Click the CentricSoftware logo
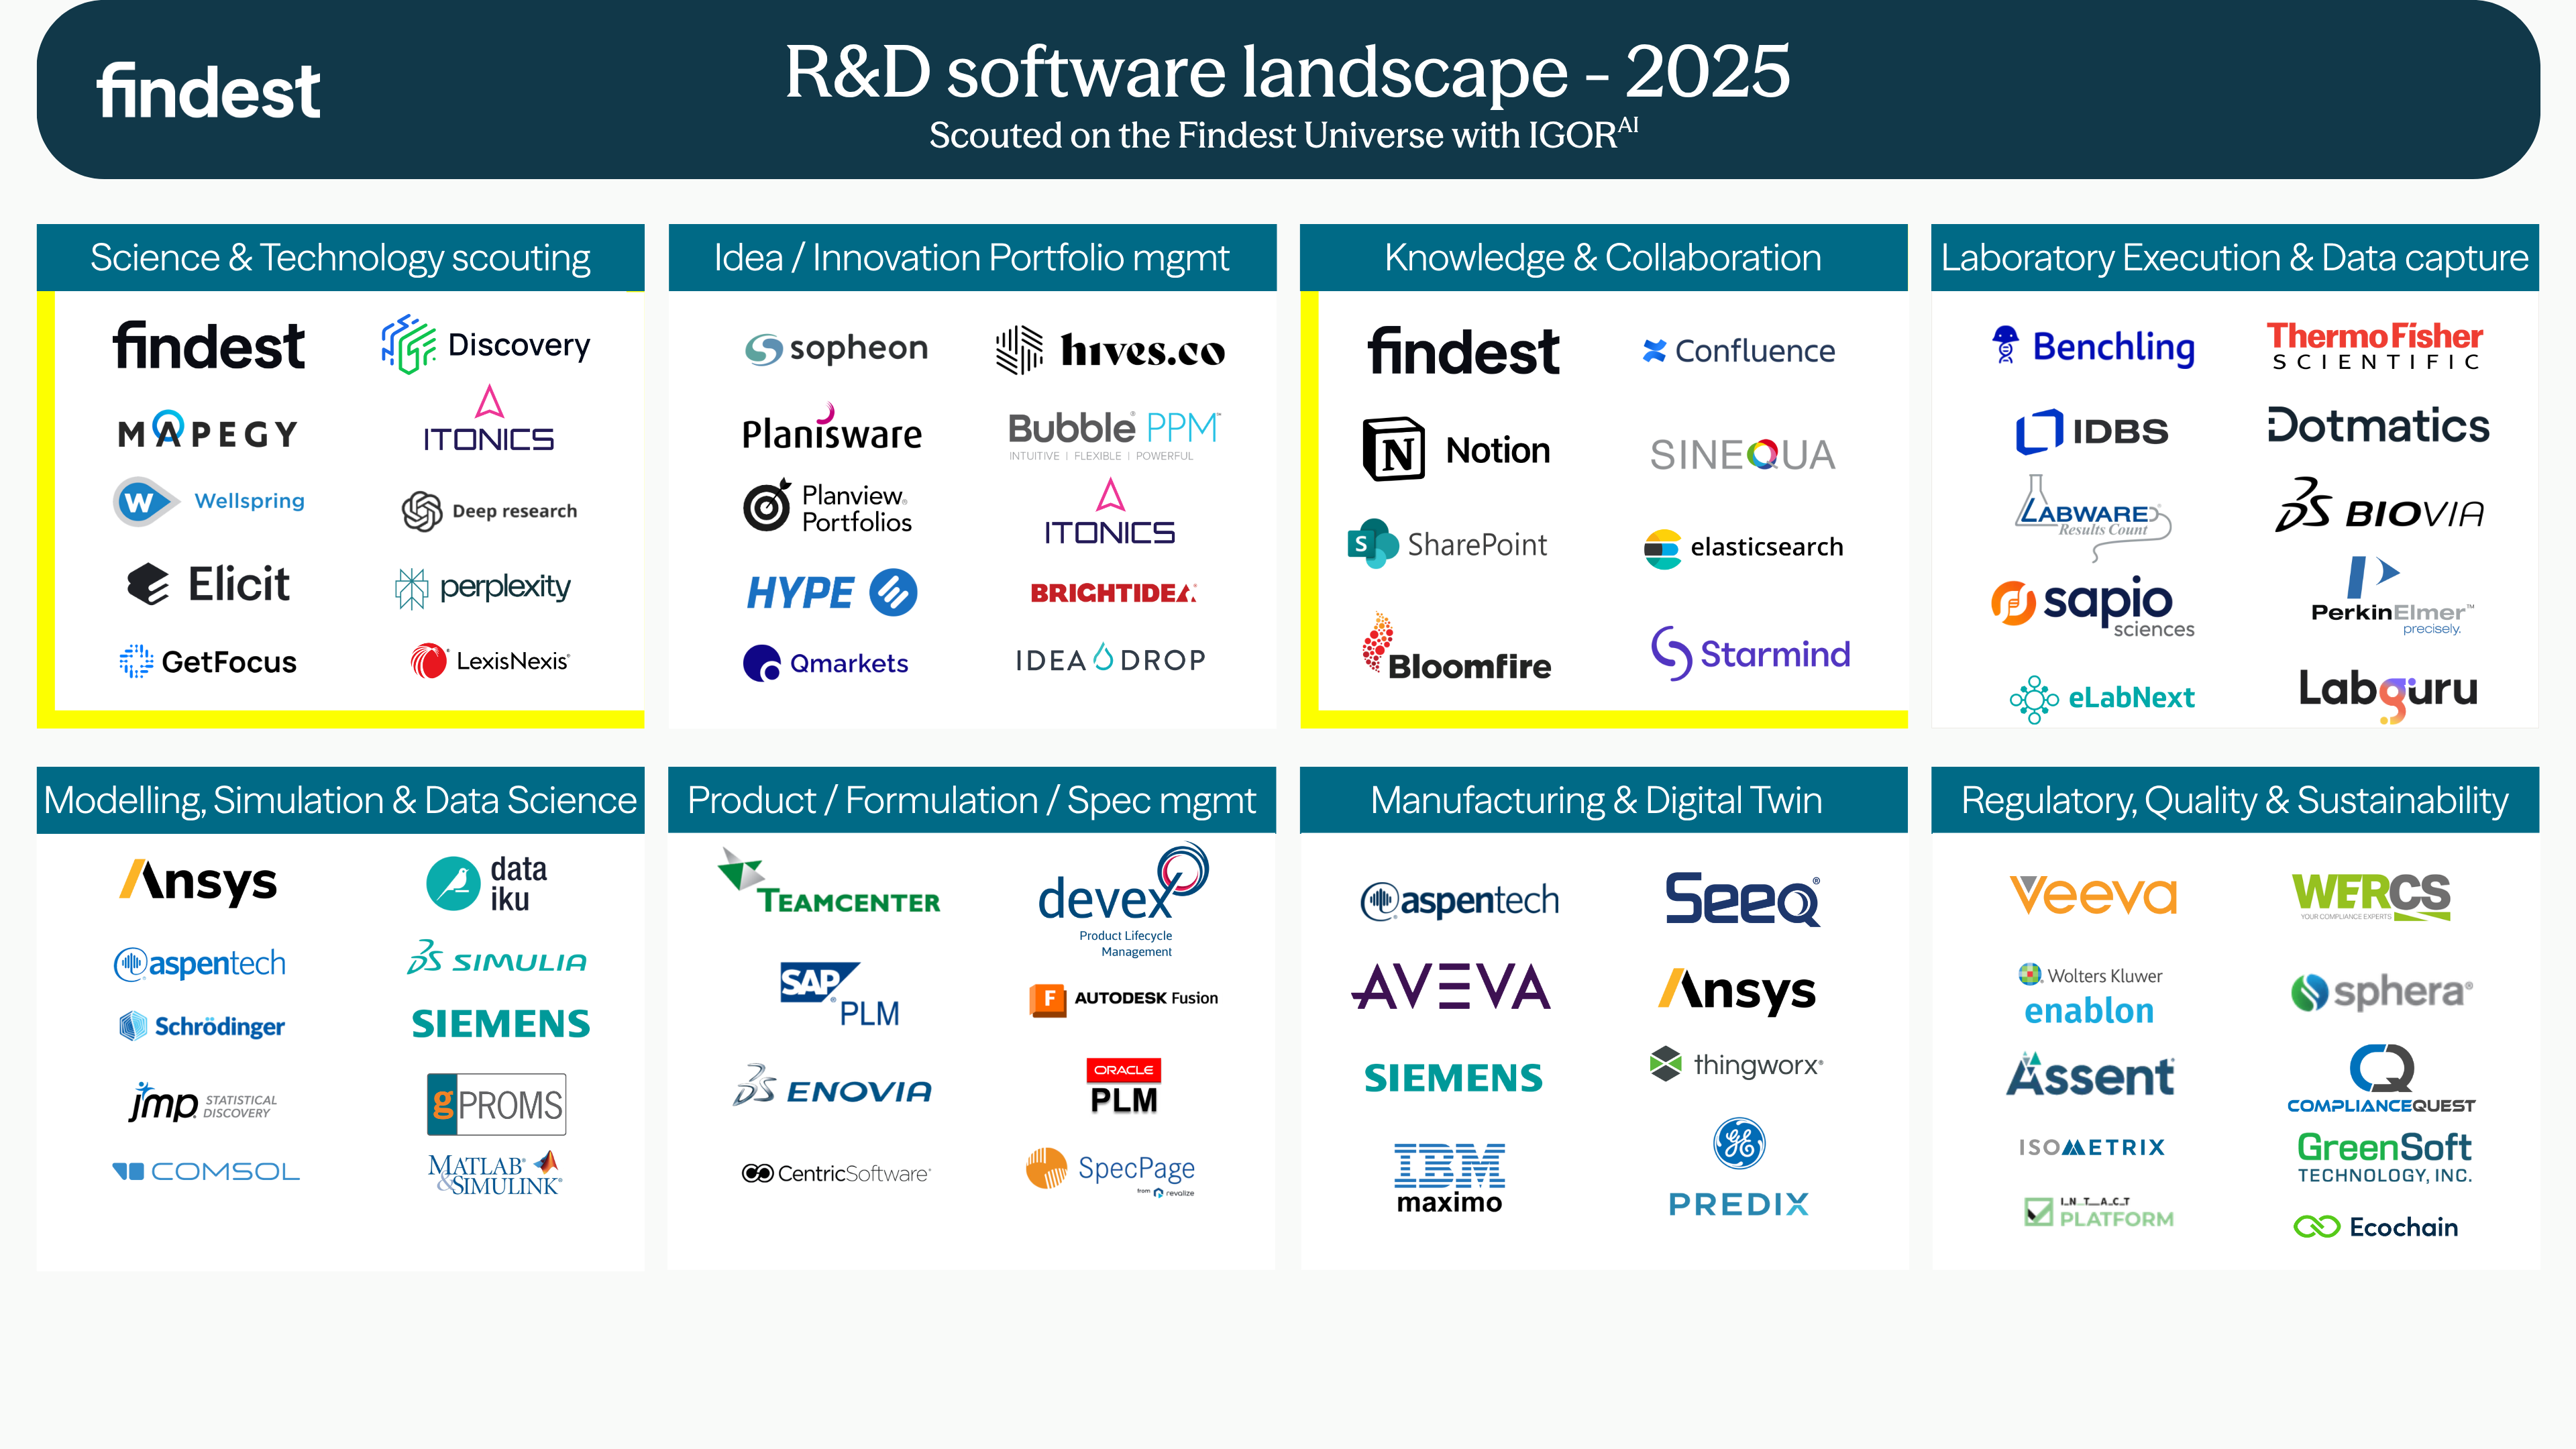 pyautogui.click(x=836, y=1173)
